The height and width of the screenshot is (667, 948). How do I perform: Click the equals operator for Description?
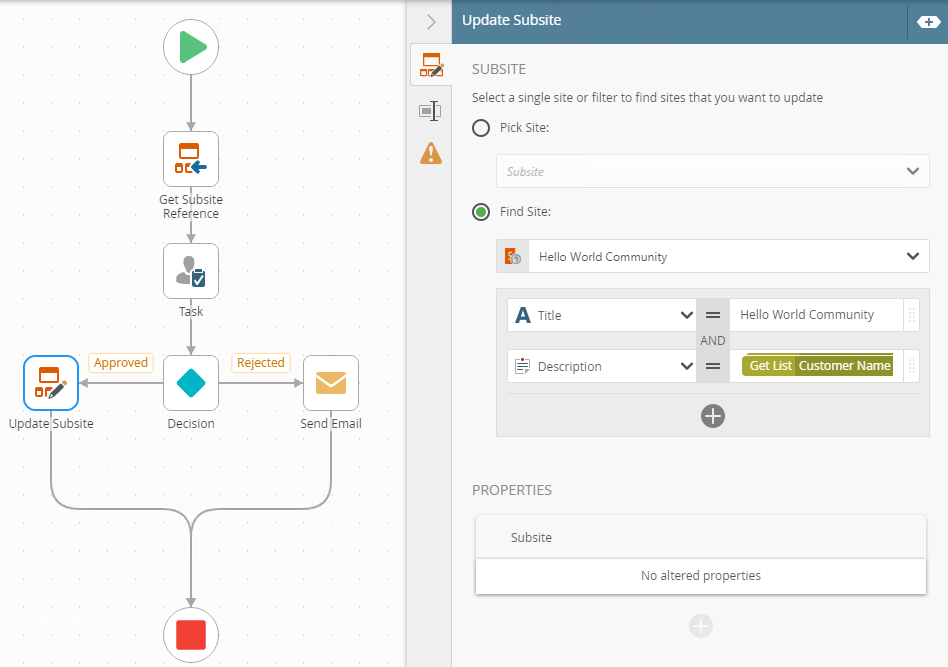click(713, 366)
